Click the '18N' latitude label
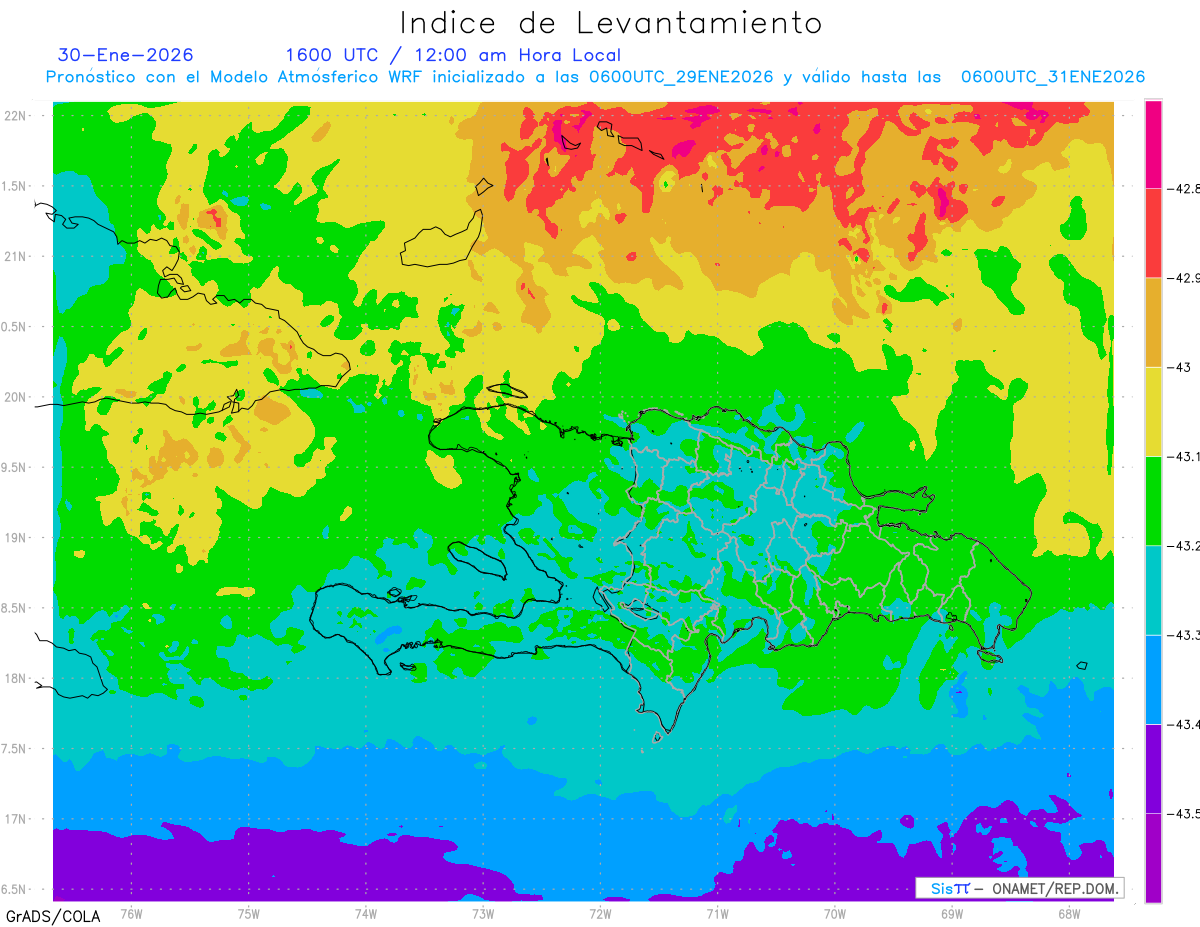The height and width of the screenshot is (927, 1200). coord(16,678)
